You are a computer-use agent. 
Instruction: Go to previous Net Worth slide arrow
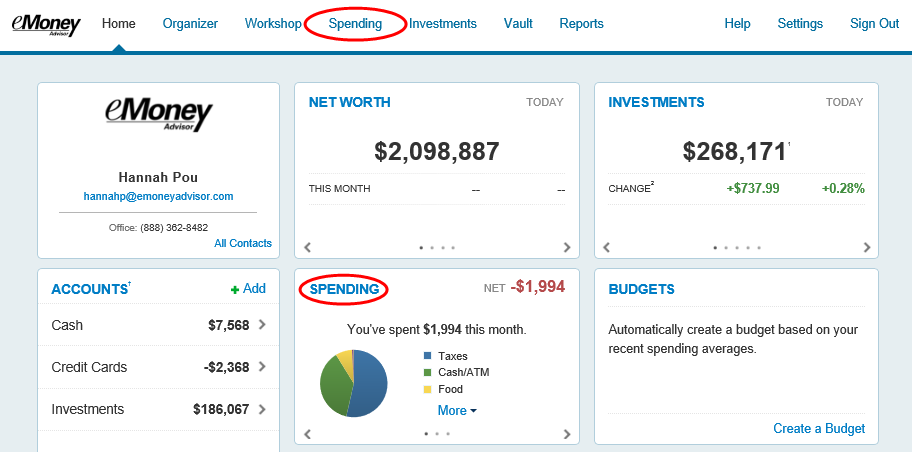pos(308,247)
